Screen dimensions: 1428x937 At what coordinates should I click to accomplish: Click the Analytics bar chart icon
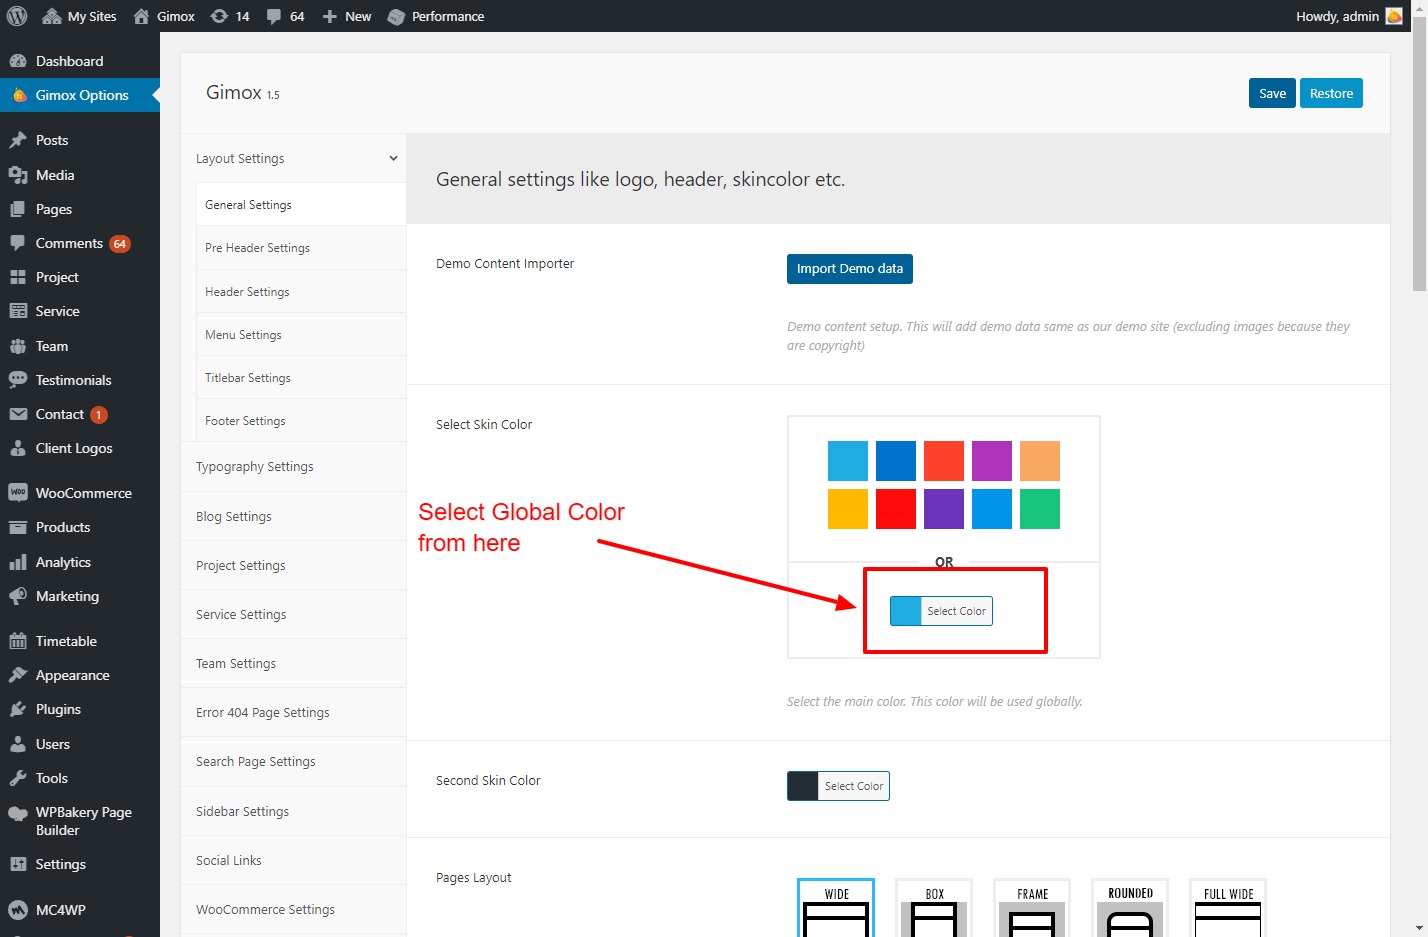click(18, 562)
